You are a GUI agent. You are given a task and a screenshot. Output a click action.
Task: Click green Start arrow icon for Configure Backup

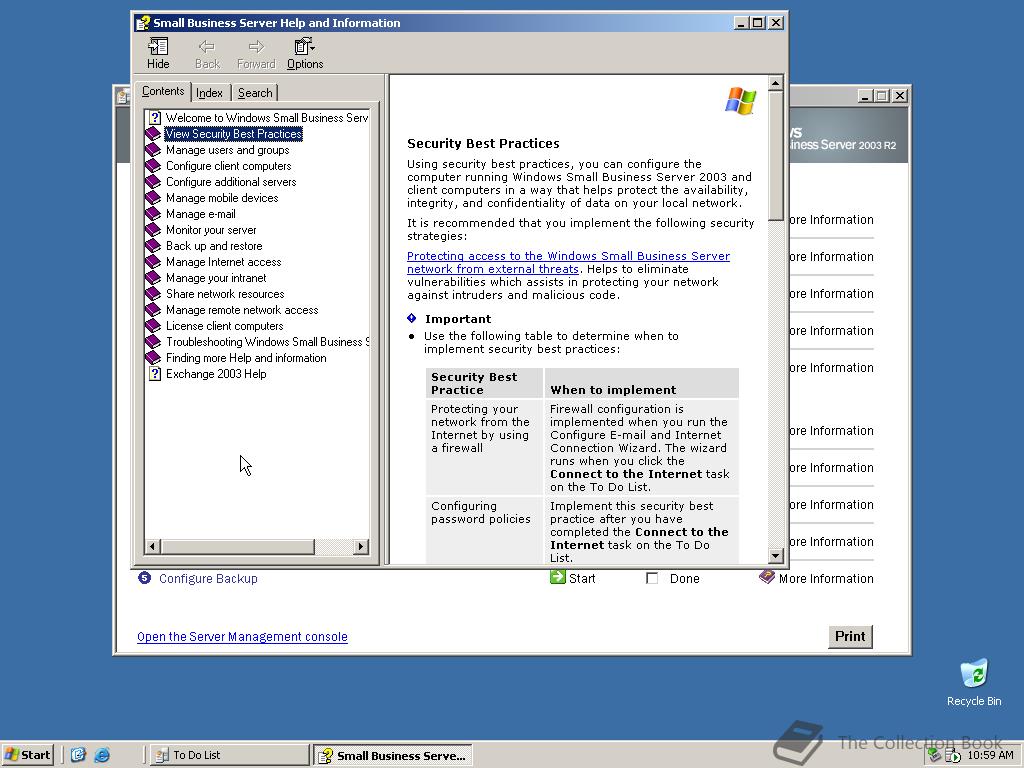(x=558, y=577)
